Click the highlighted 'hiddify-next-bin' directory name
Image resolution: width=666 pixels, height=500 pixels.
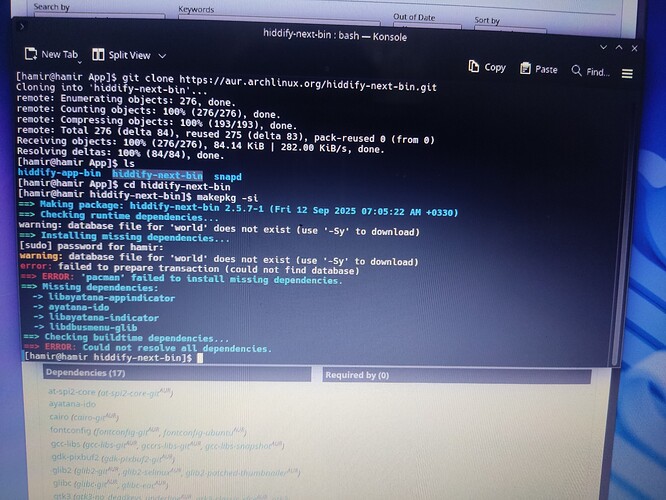pyautogui.click(x=158, y=175)
